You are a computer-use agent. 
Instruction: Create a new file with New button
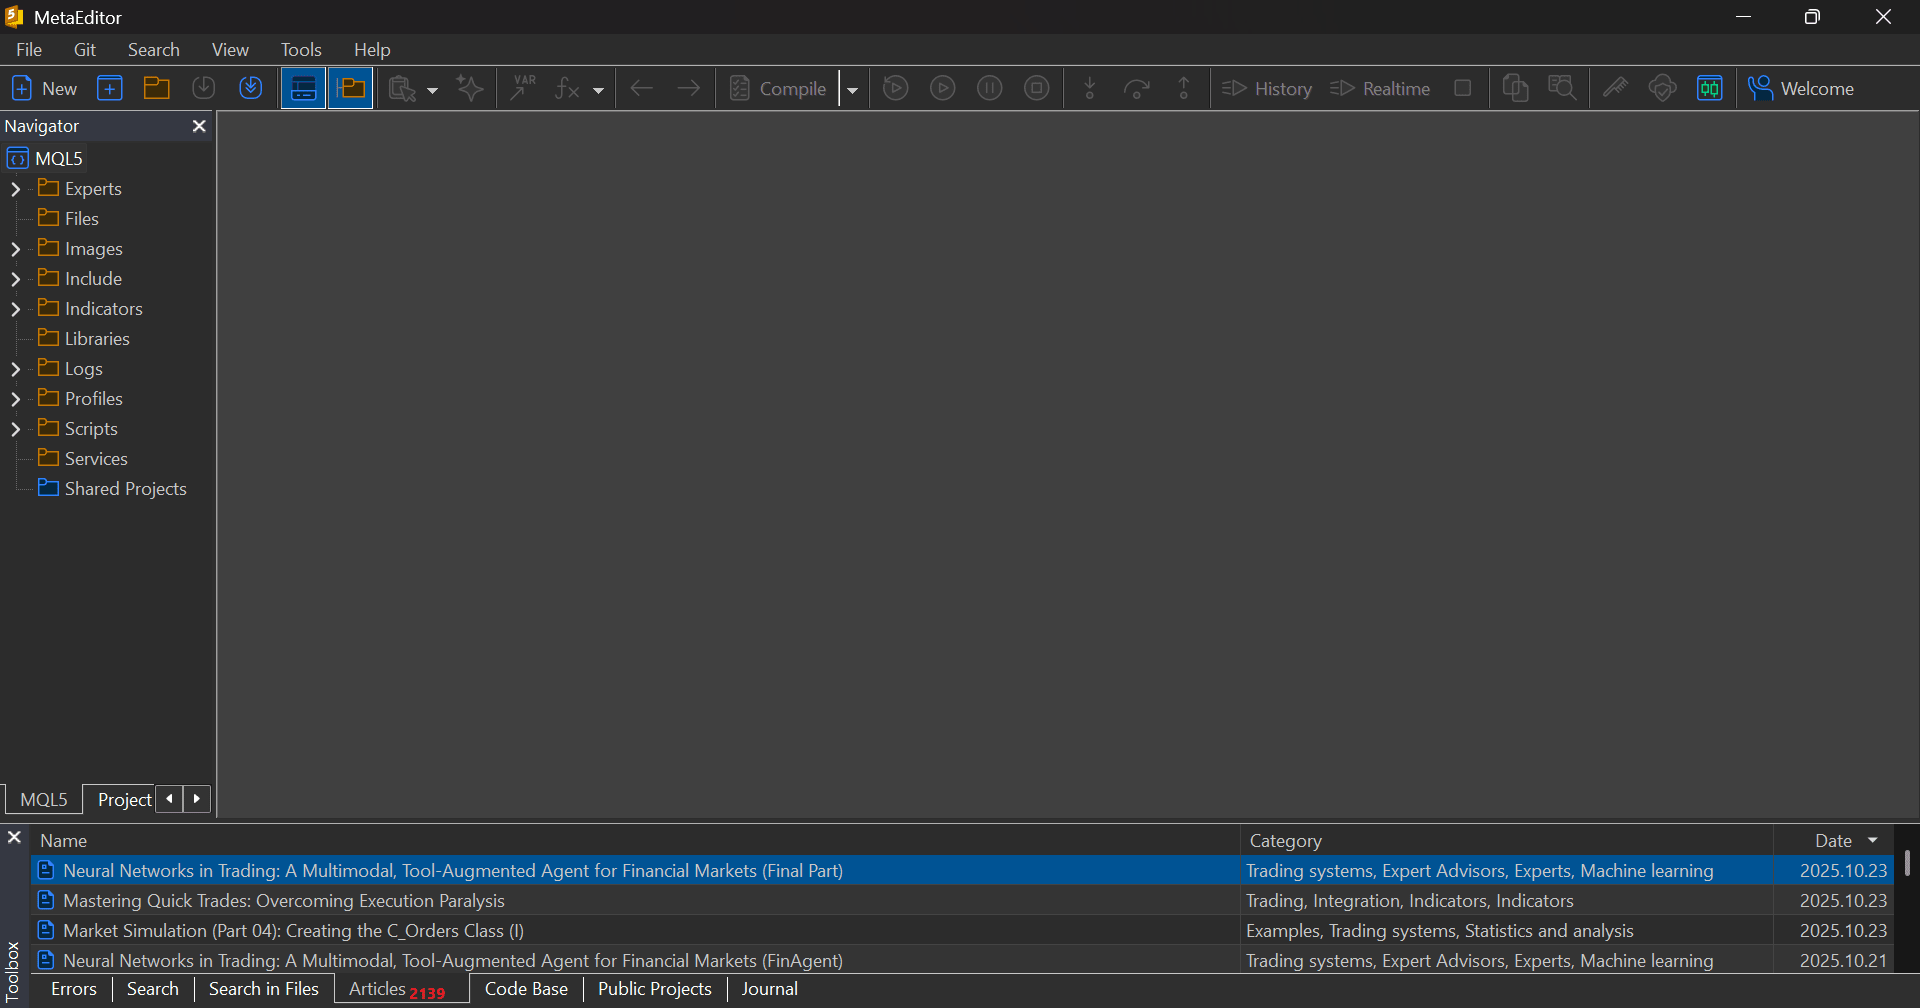[44, 88]
